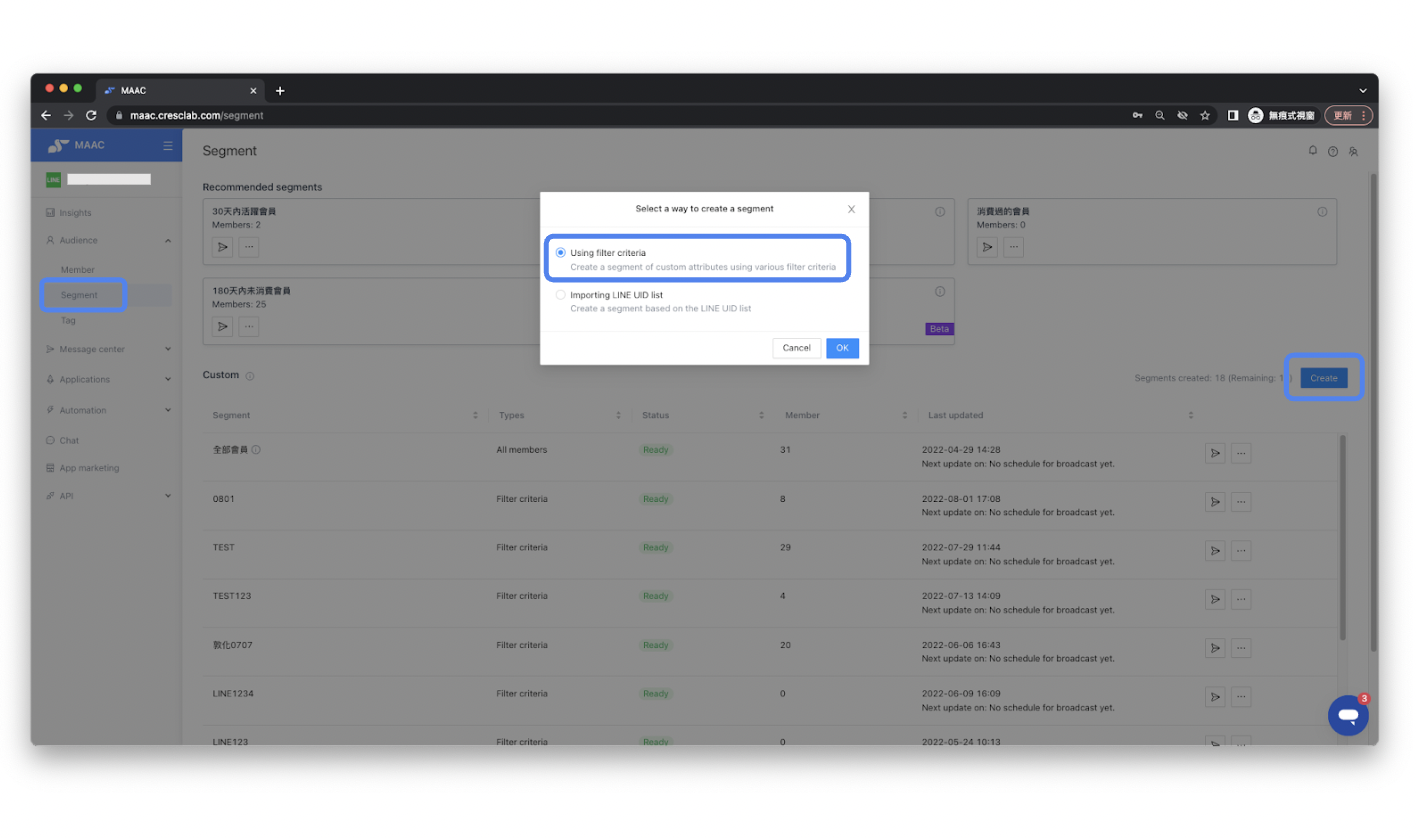Open the chat support bubble
Image resolution: width=1416 pixels, height=838 pixels.
(x=1347, y=716)
